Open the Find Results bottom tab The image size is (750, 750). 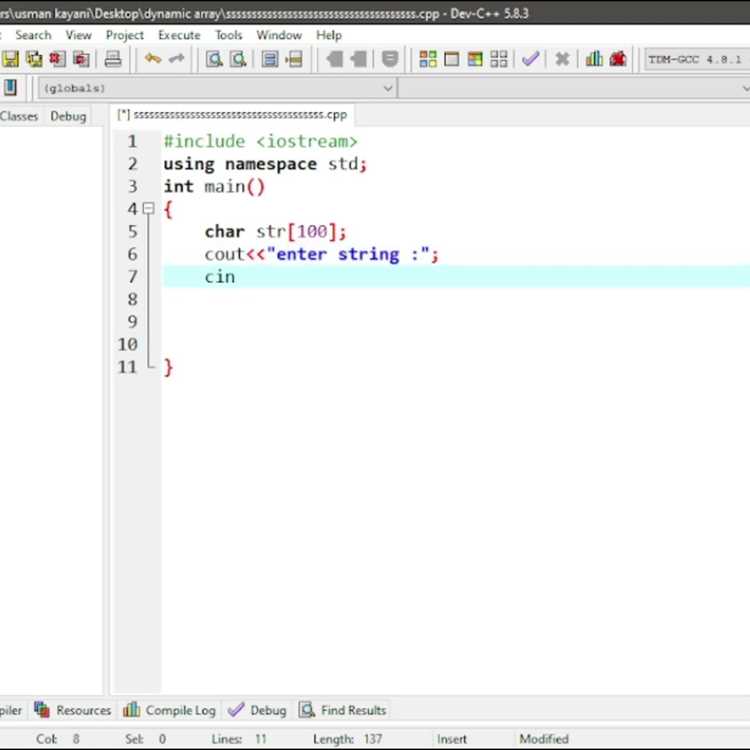[x=342, y=710]
